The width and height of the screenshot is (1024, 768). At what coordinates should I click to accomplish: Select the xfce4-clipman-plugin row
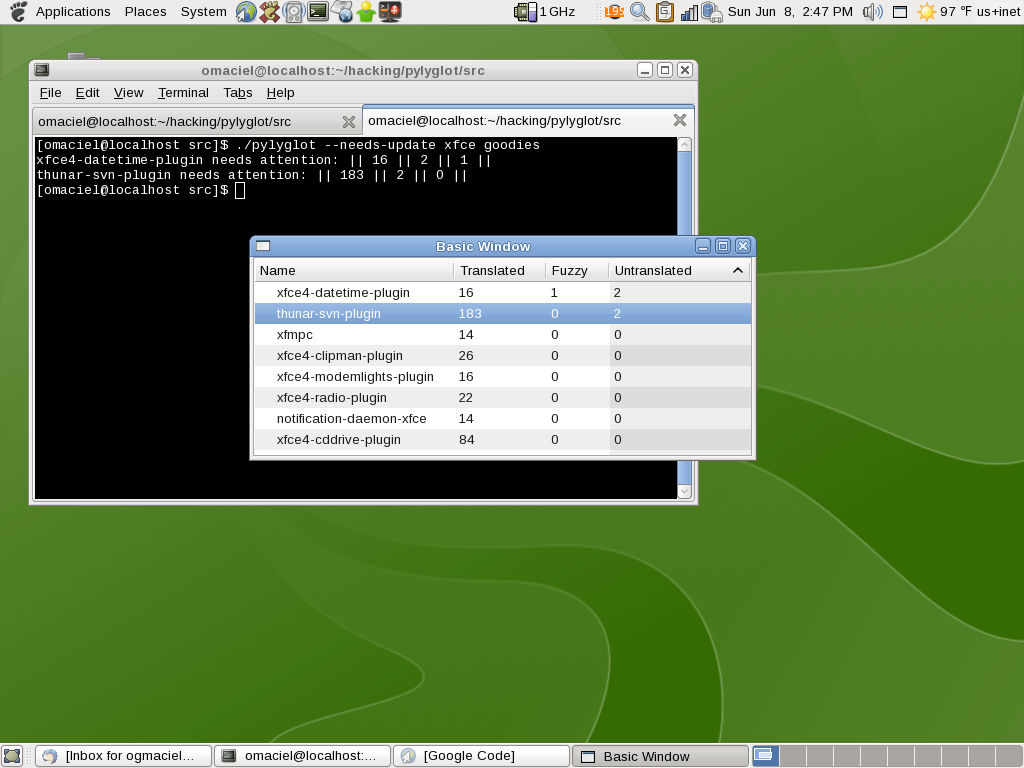click(x=339, y=356)
